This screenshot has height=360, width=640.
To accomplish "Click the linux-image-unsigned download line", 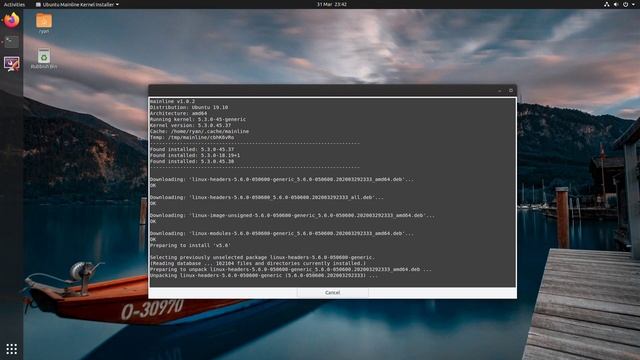I will click(x=292, y=216).
